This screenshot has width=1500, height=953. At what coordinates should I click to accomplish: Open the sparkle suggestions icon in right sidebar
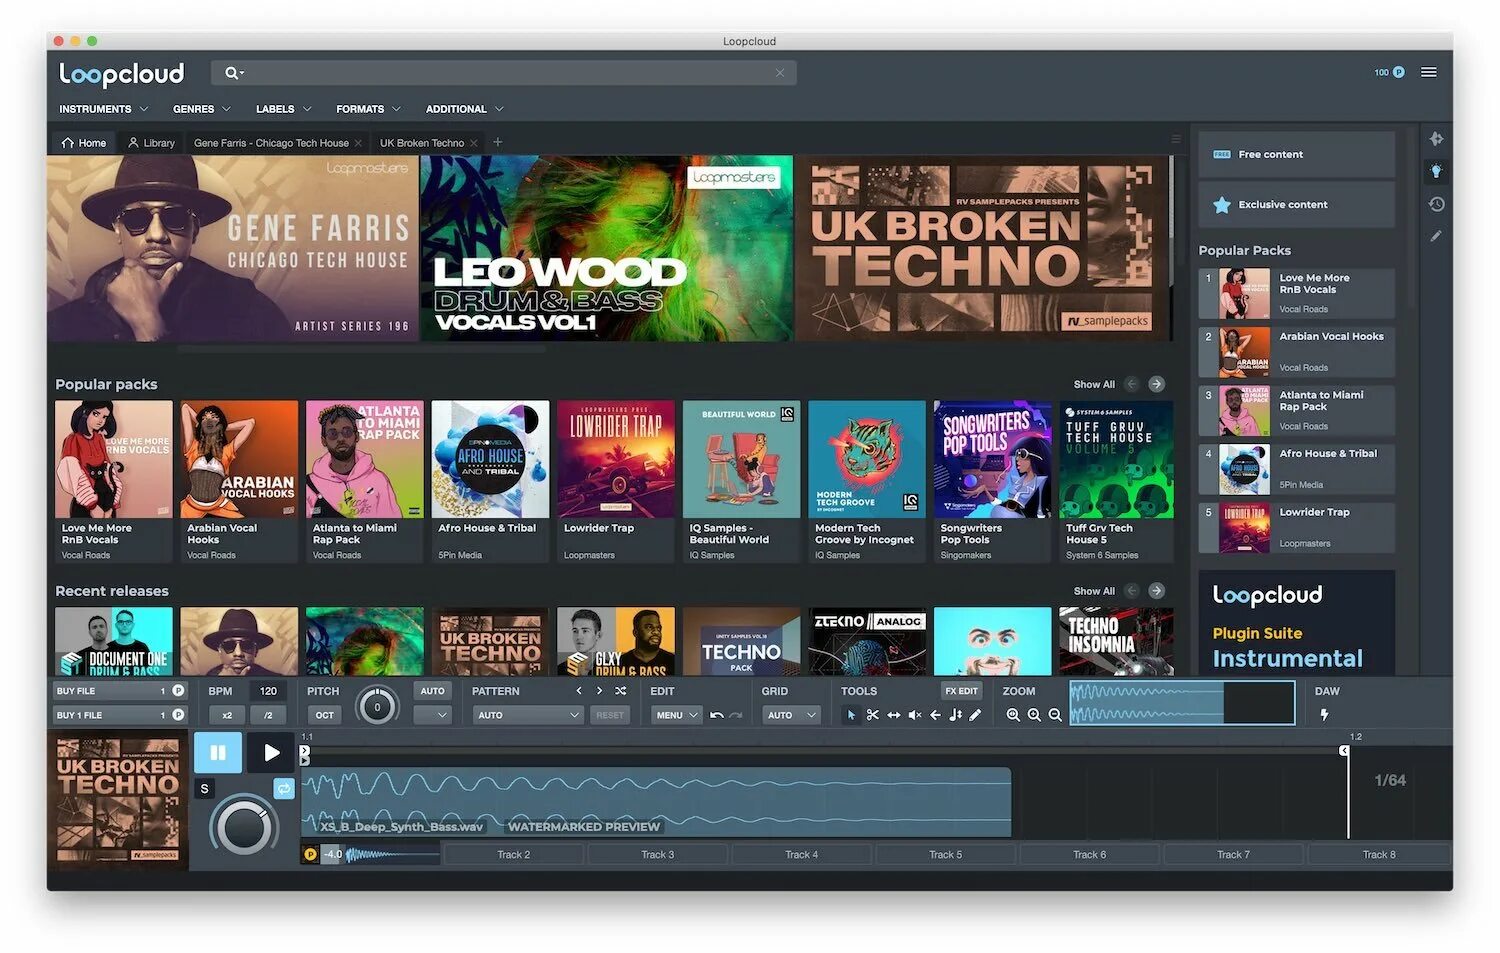pyautogui.click(x=1436, y=139)
